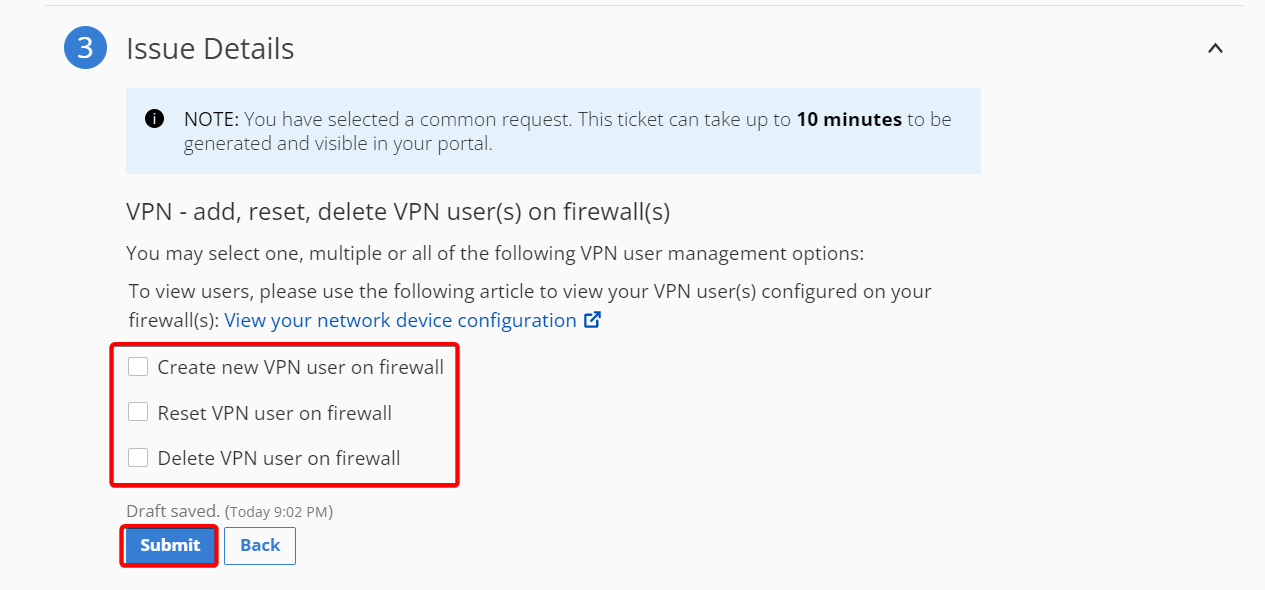Tick the Create new VPN user checkbox

click(138, 367)
